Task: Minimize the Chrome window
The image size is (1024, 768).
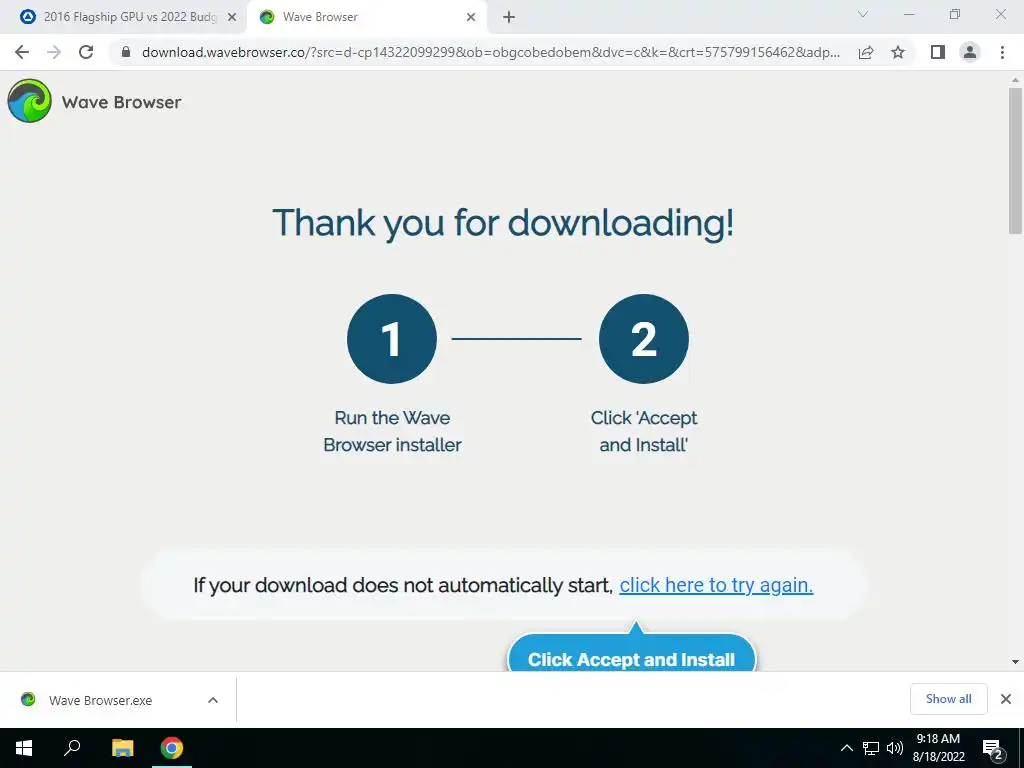Action: point(908,14)
